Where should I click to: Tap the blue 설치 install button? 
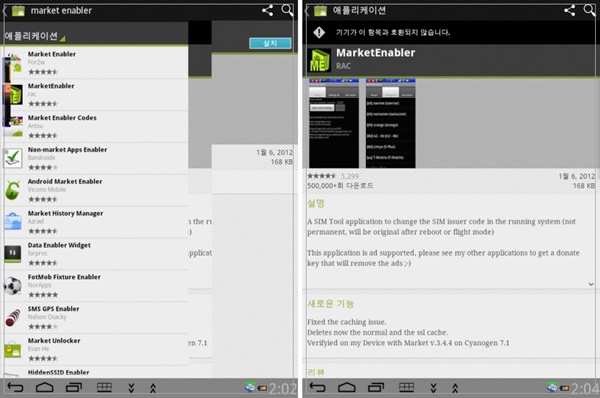270,43
